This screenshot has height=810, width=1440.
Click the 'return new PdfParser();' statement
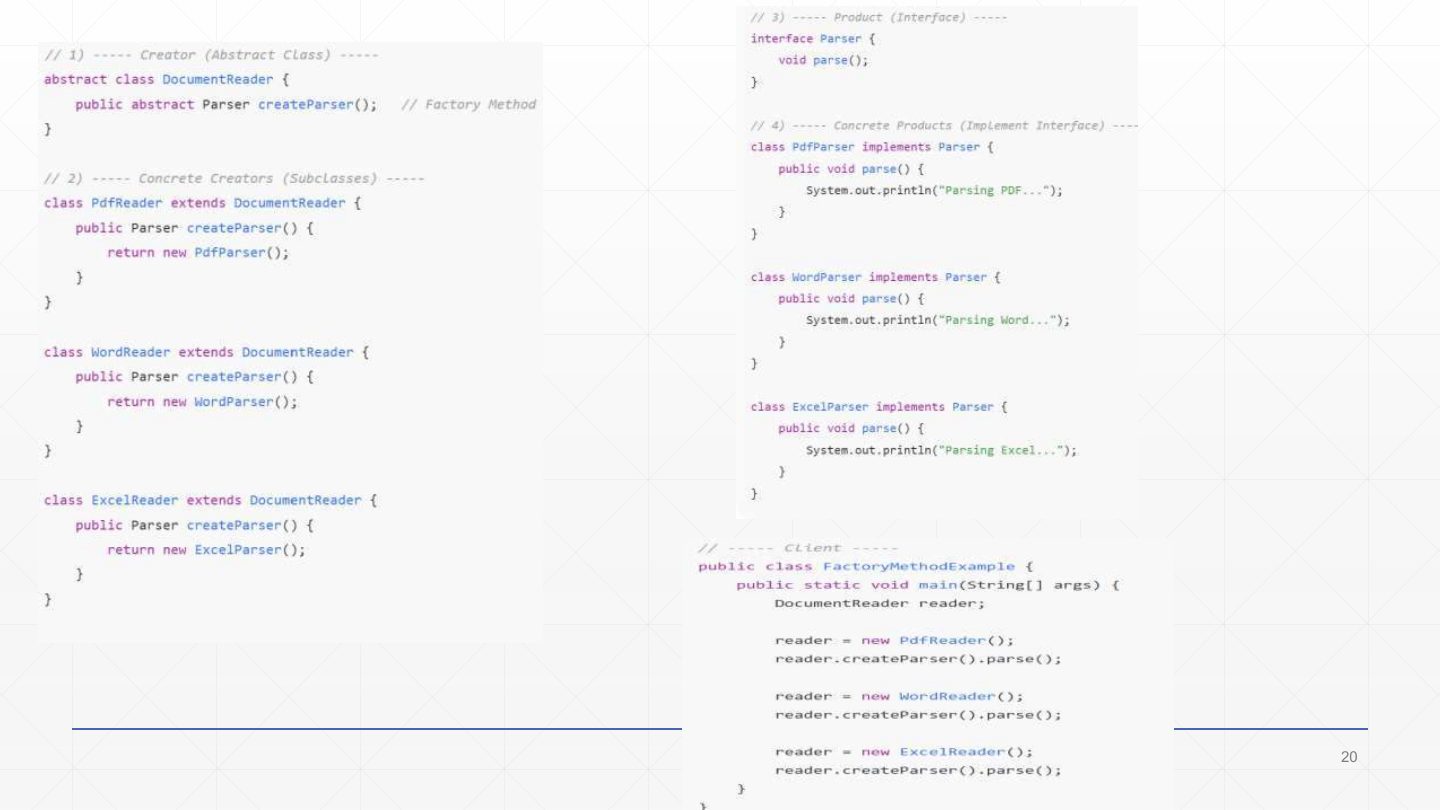[198, 253]
